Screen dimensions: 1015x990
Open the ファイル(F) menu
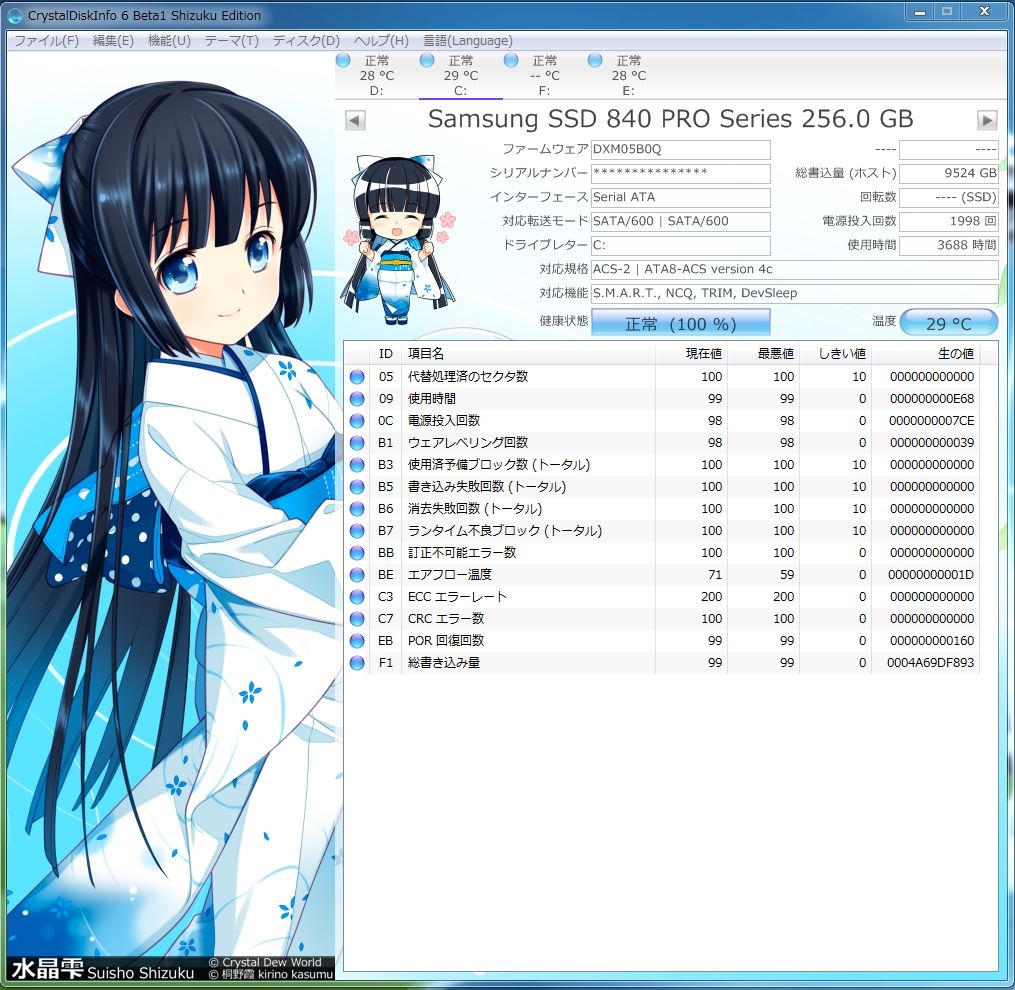(x=46, y=41)
